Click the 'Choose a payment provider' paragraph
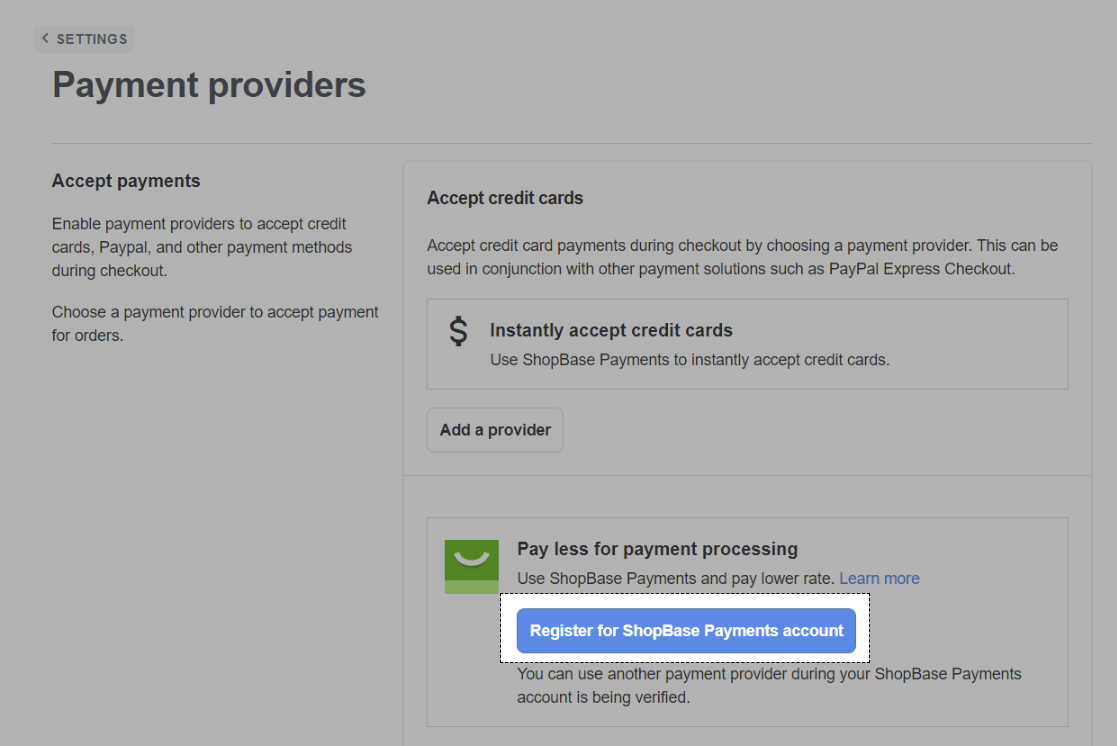The image size is (1117, 746). pyautogui.click(x=214, y=323)
